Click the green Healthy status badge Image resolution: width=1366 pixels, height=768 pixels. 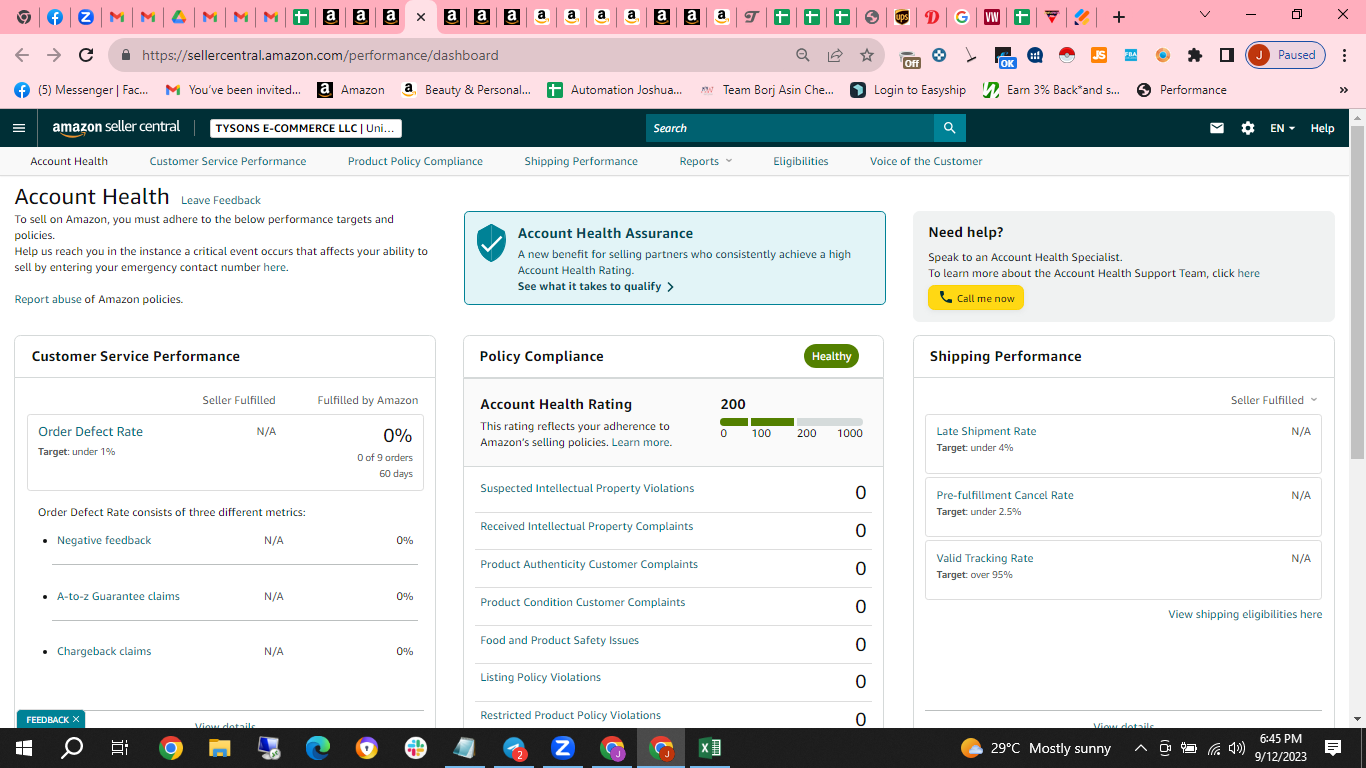831,356
